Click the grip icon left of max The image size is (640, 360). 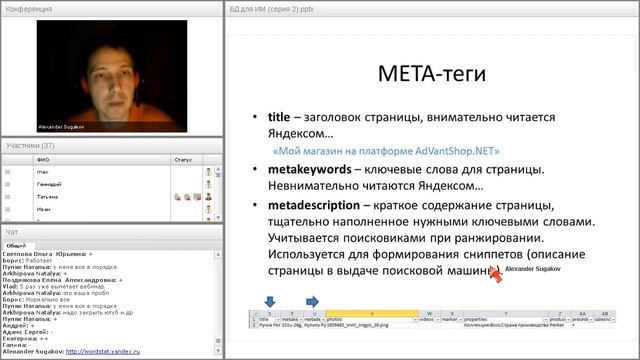coord(7,172)
